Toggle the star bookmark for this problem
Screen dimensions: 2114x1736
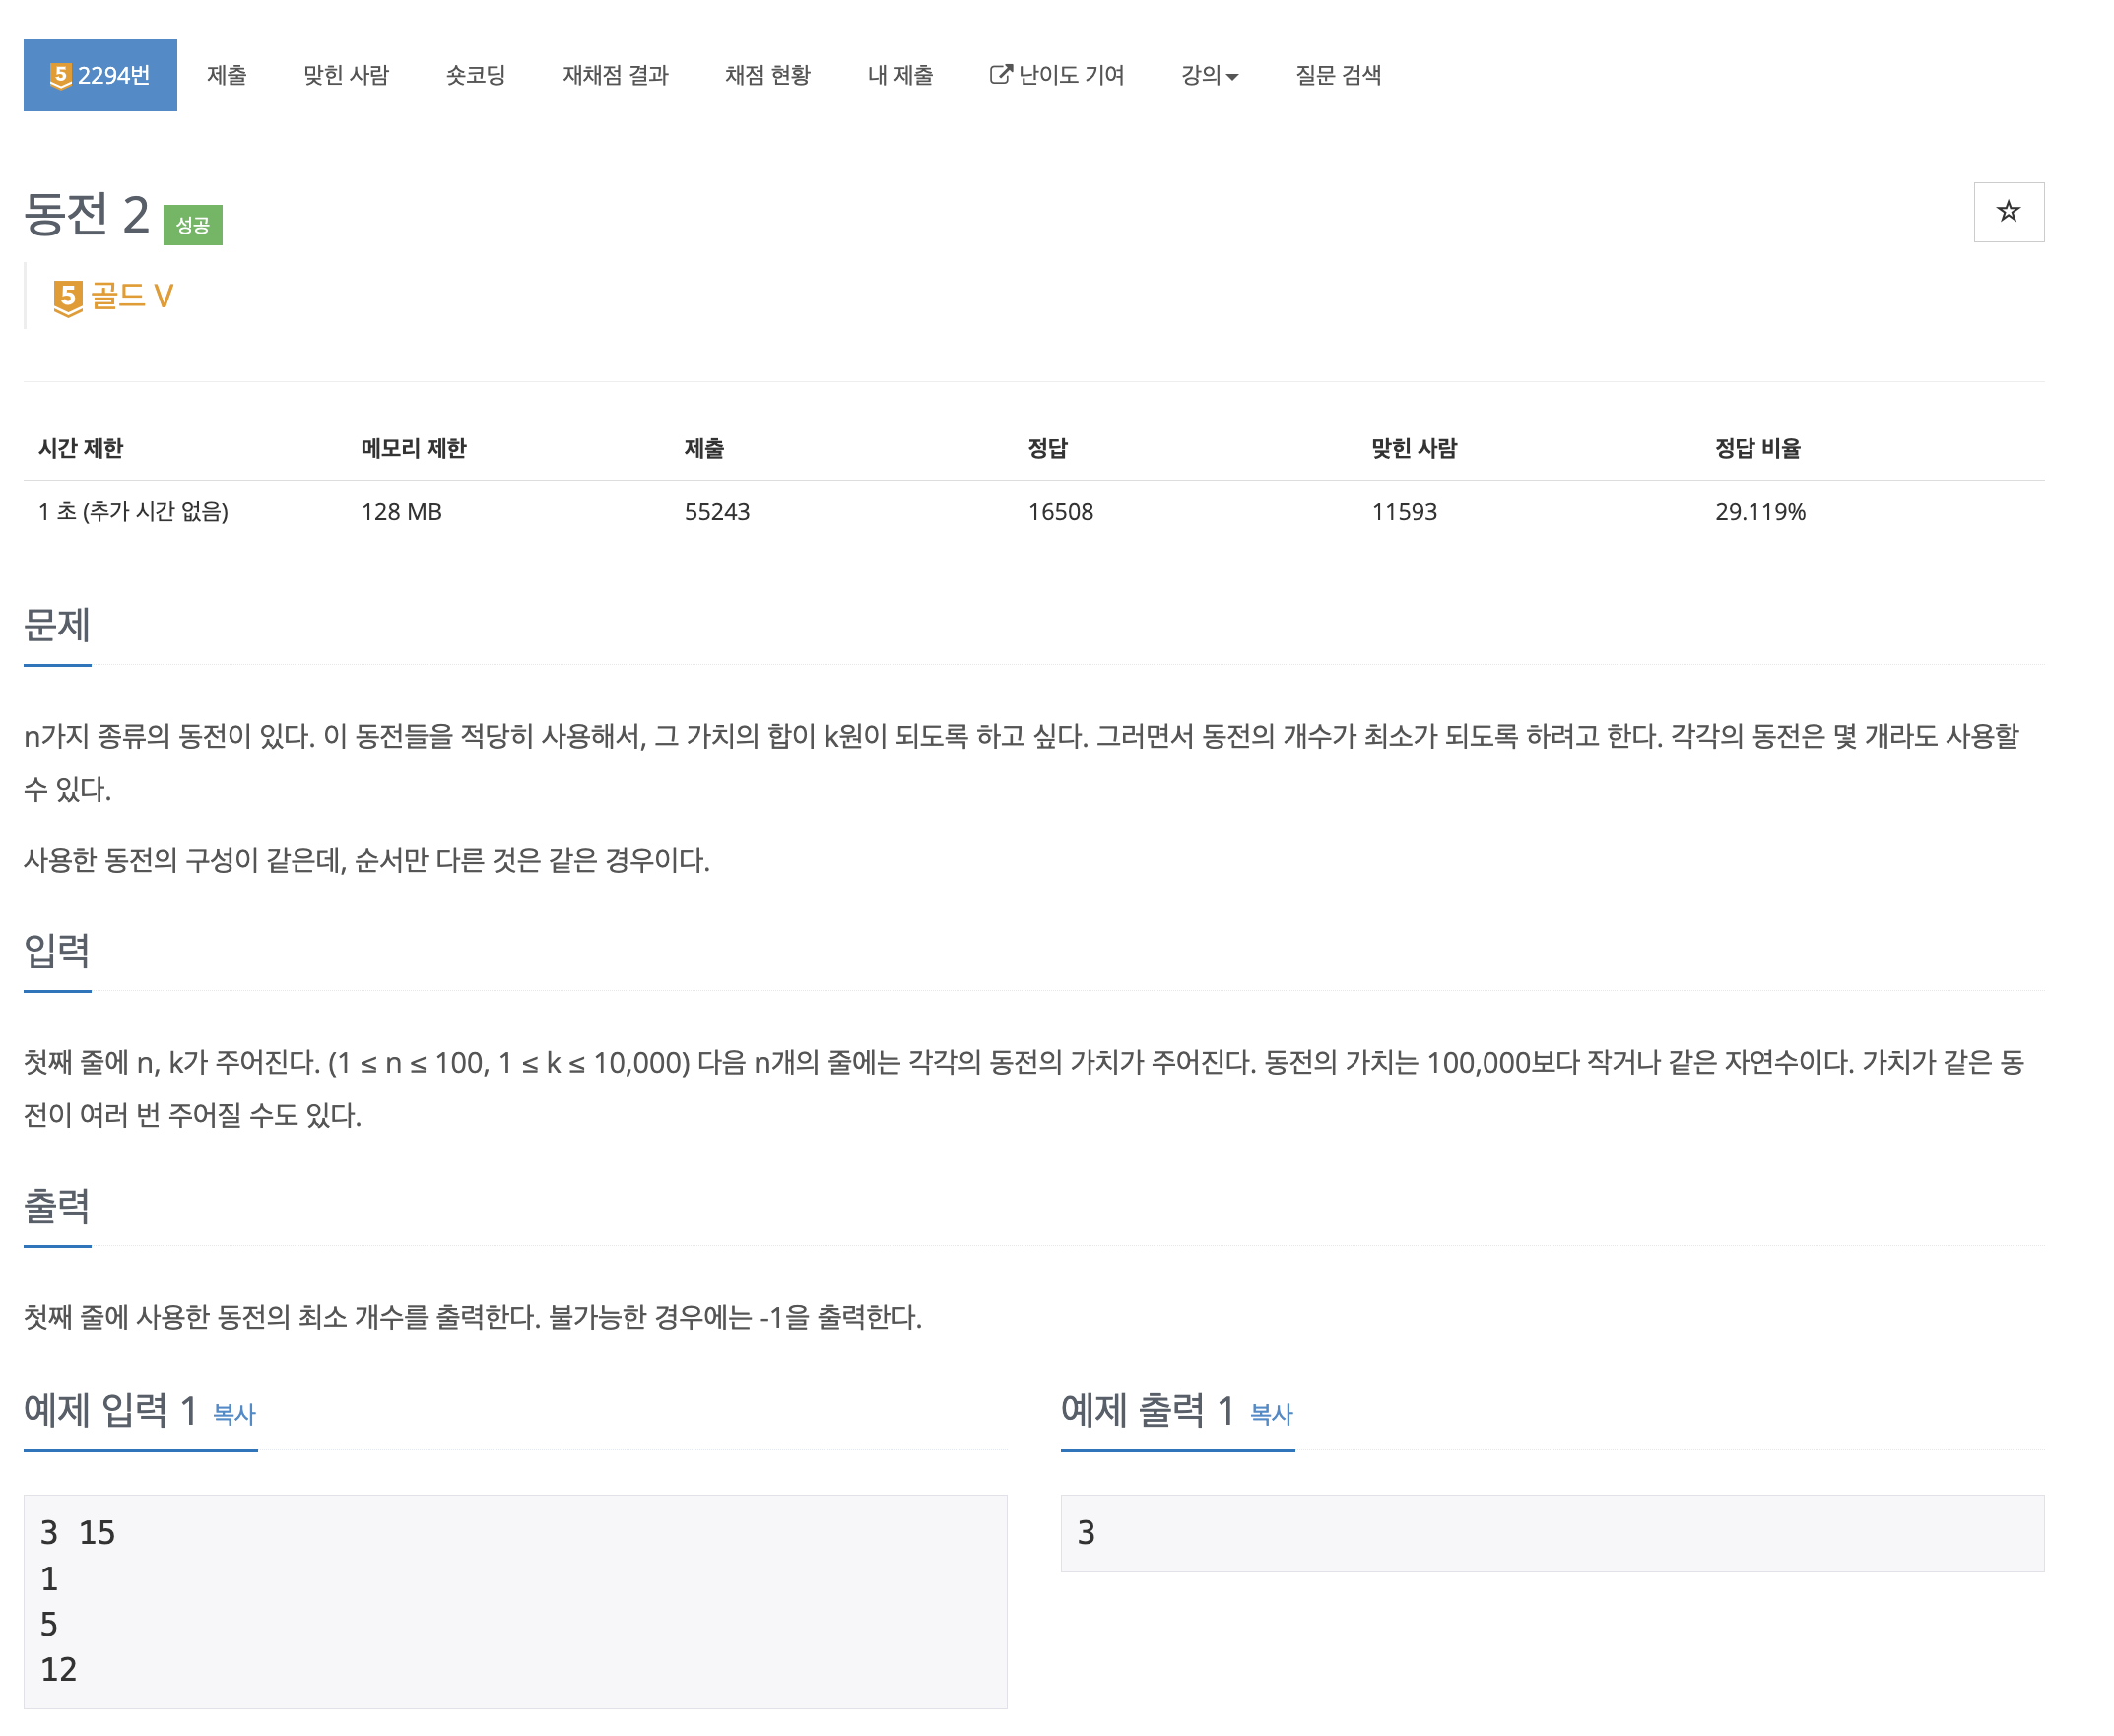pos(2008,212)
